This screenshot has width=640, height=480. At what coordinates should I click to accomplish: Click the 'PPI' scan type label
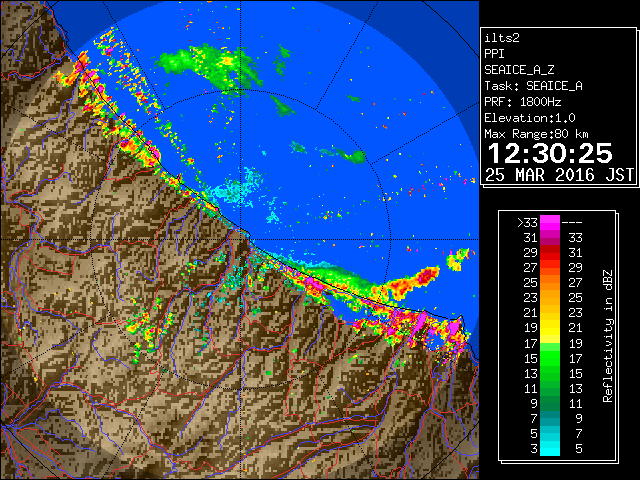pos(494,54)
